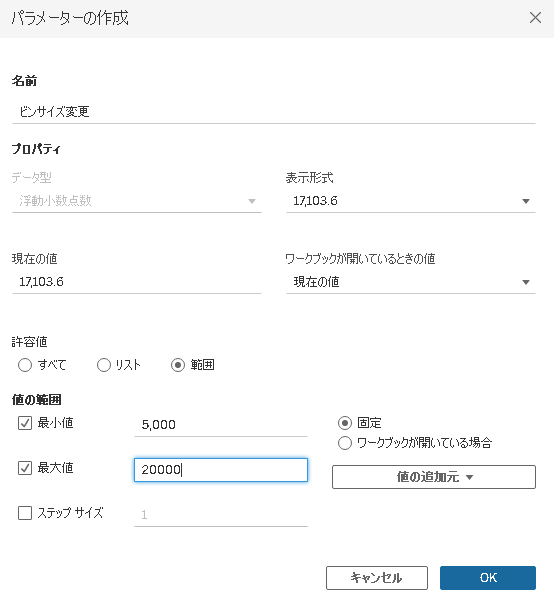The width and height of the screenshot is (554, 607).
Task: Open the disabled データ型 浮動小数点数 dropdown
Action: point(137,201)
